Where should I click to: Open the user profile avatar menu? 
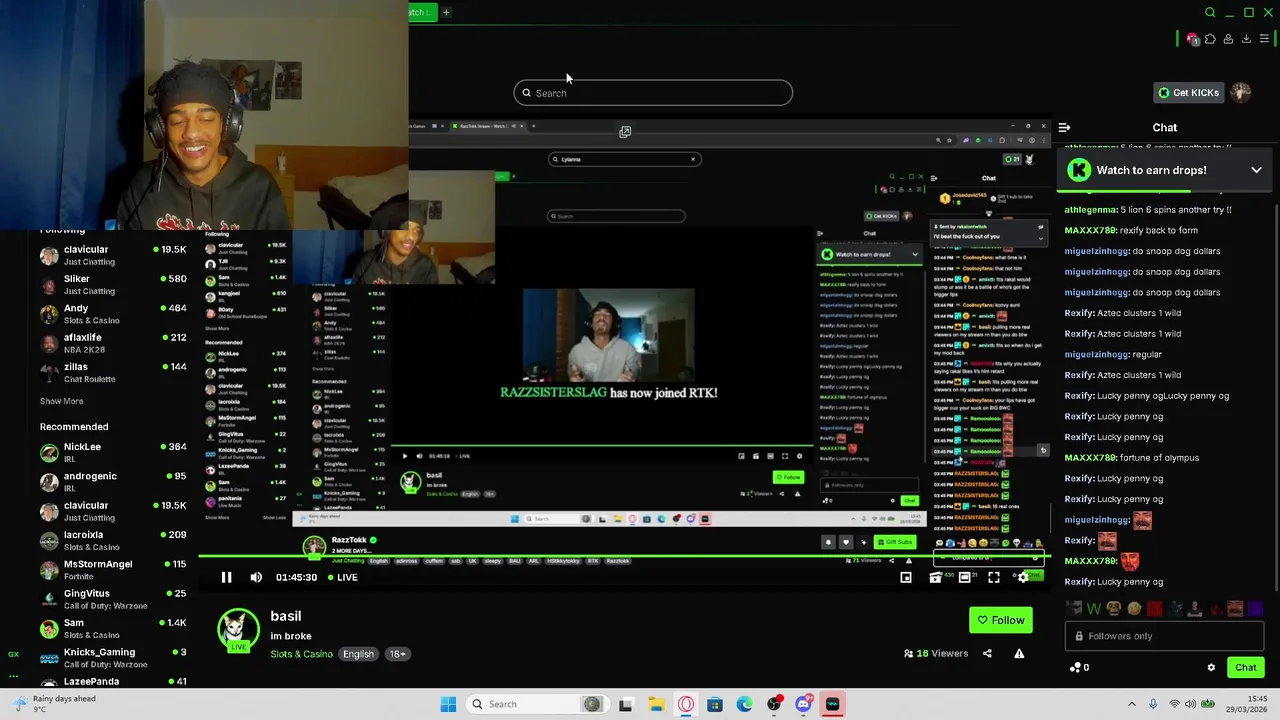pyautogui.click(x=1241, y=93)
